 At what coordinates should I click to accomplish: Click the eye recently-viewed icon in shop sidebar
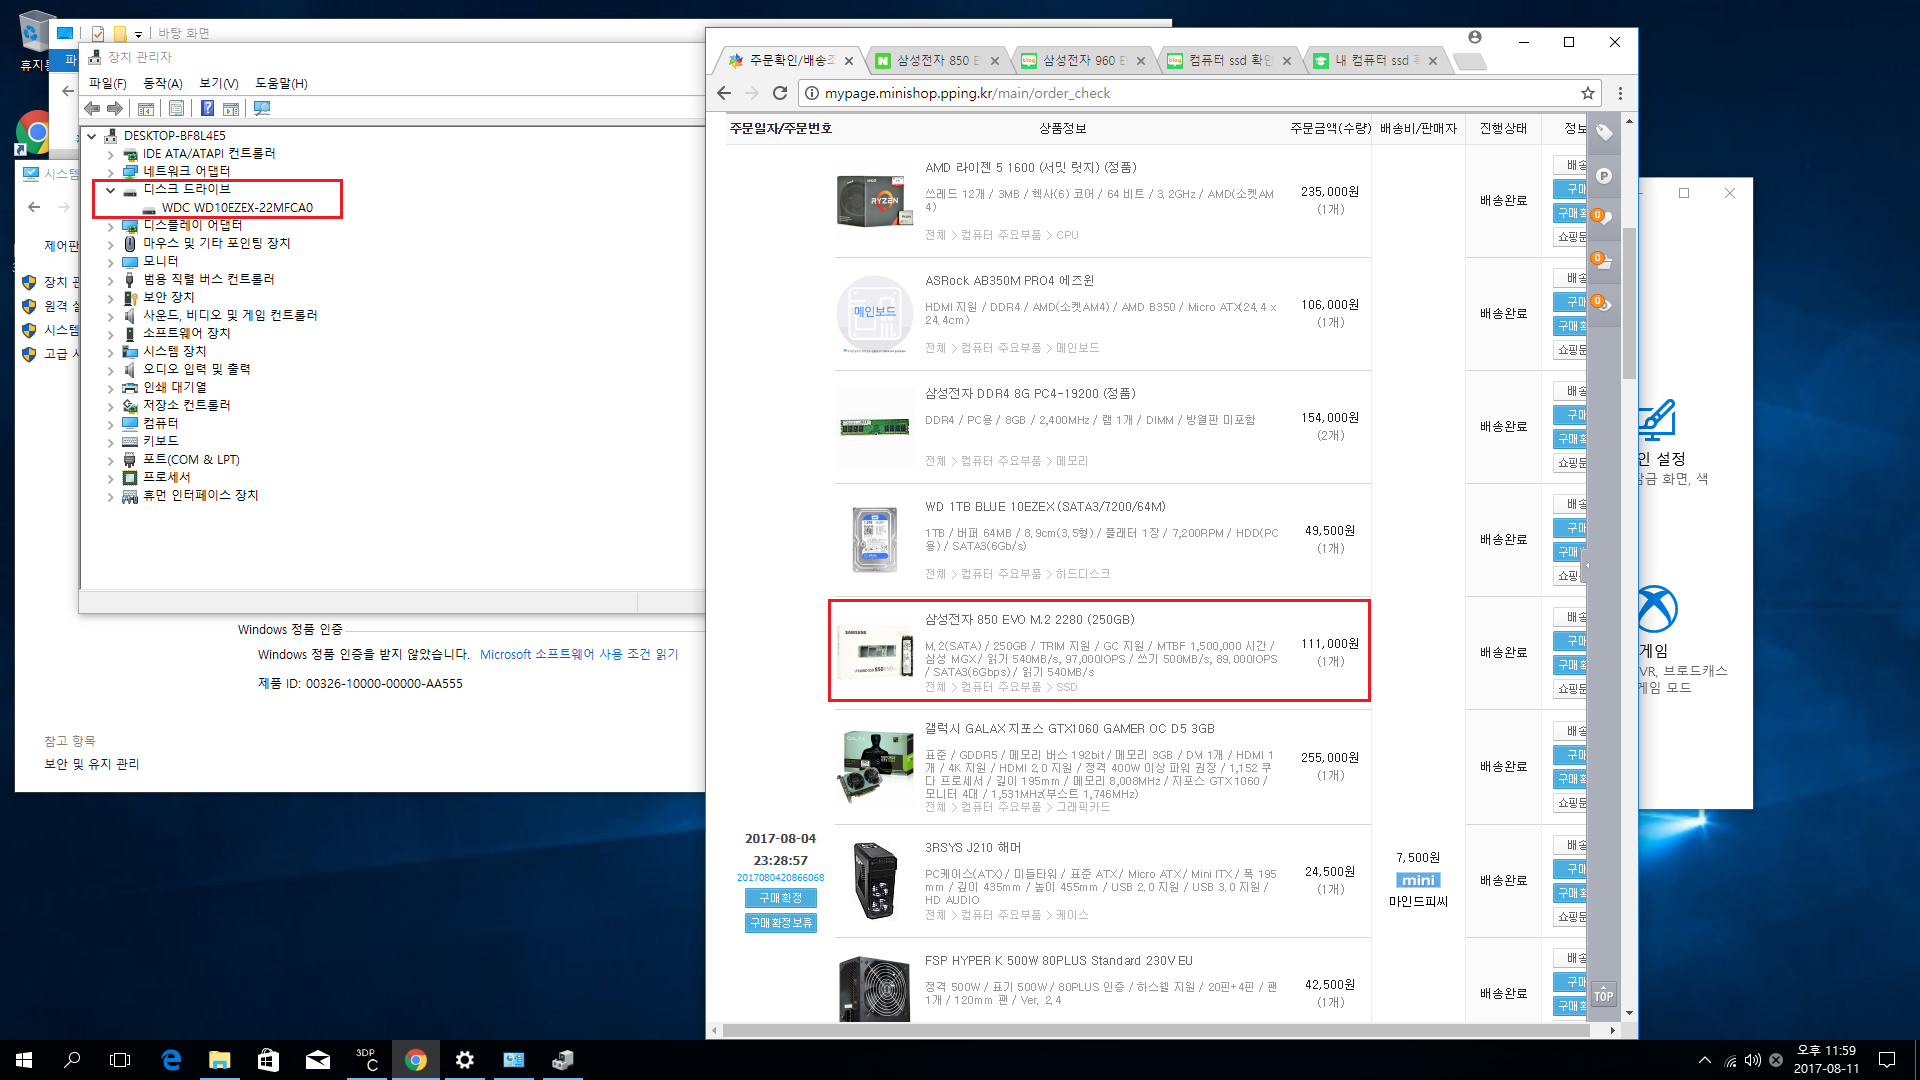tap(1604, 303)
